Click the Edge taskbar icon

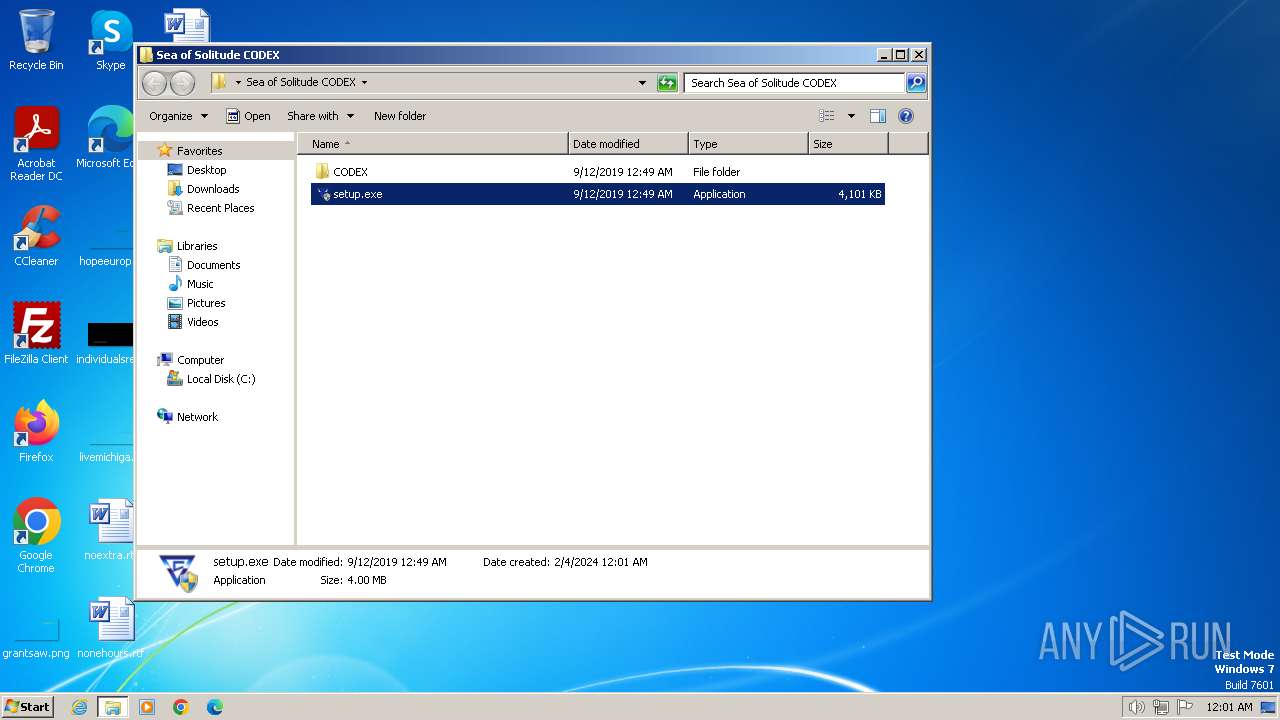click(x=215, y=707)
